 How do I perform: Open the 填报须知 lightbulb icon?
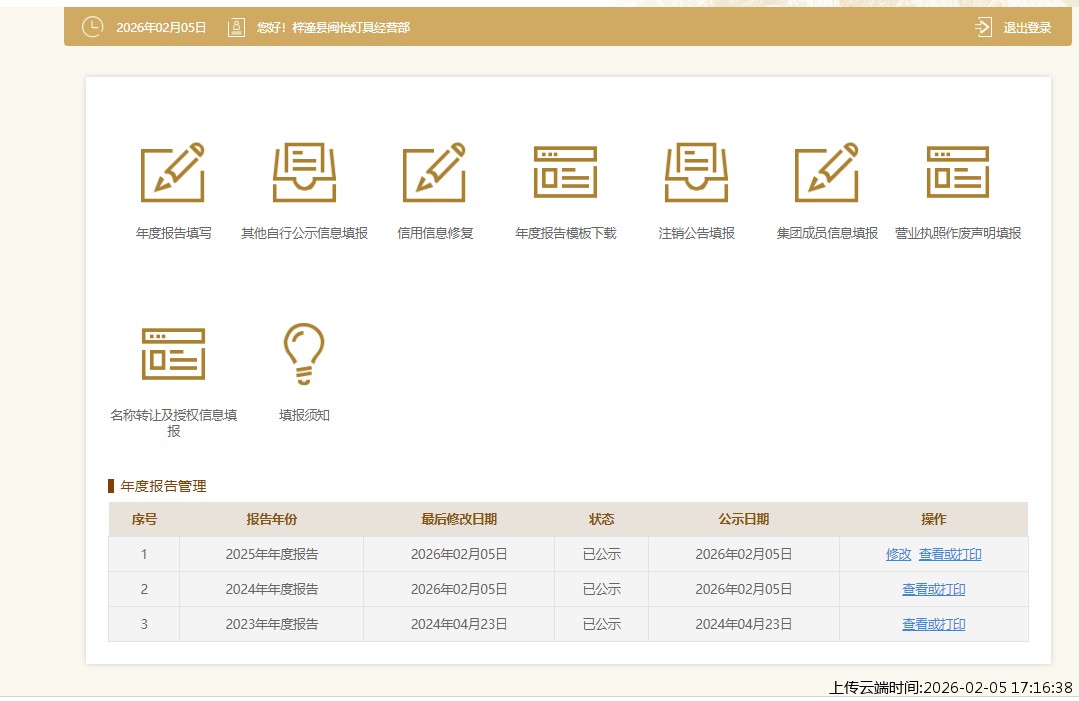tap(304, 354)
